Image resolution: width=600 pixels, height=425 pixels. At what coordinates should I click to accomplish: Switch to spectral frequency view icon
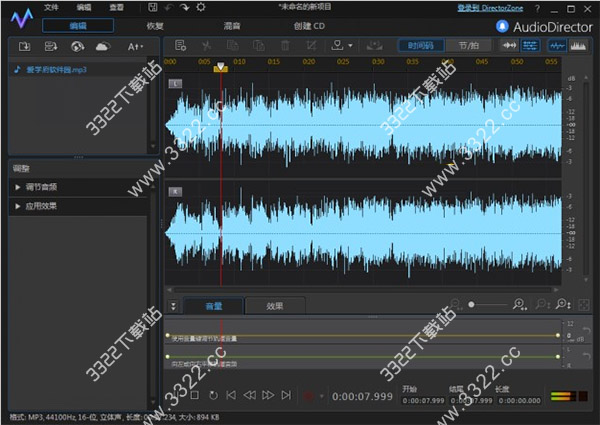578,46
